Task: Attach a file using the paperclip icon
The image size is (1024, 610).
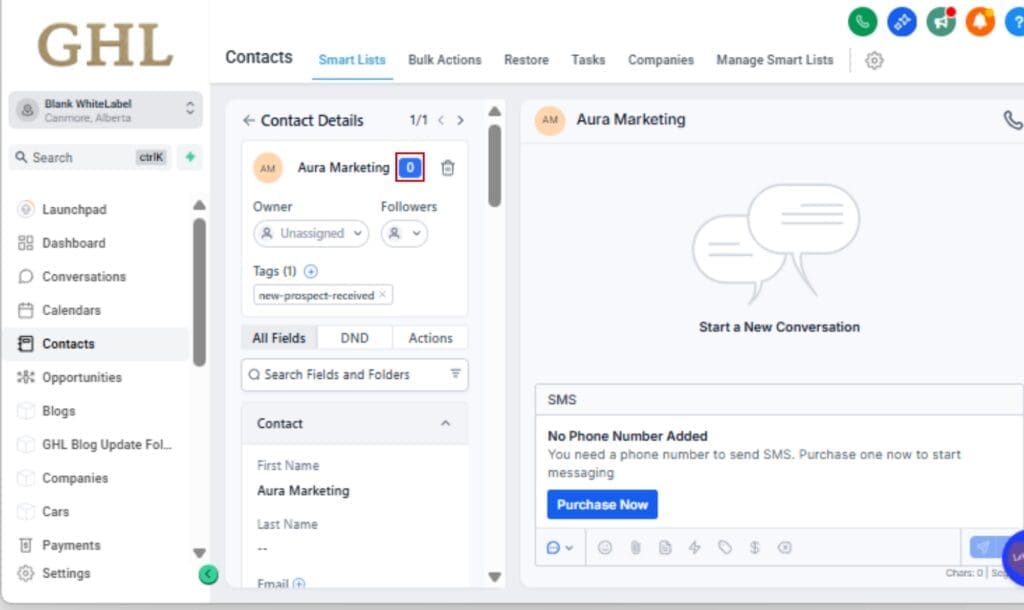Action: coord(636,547)
